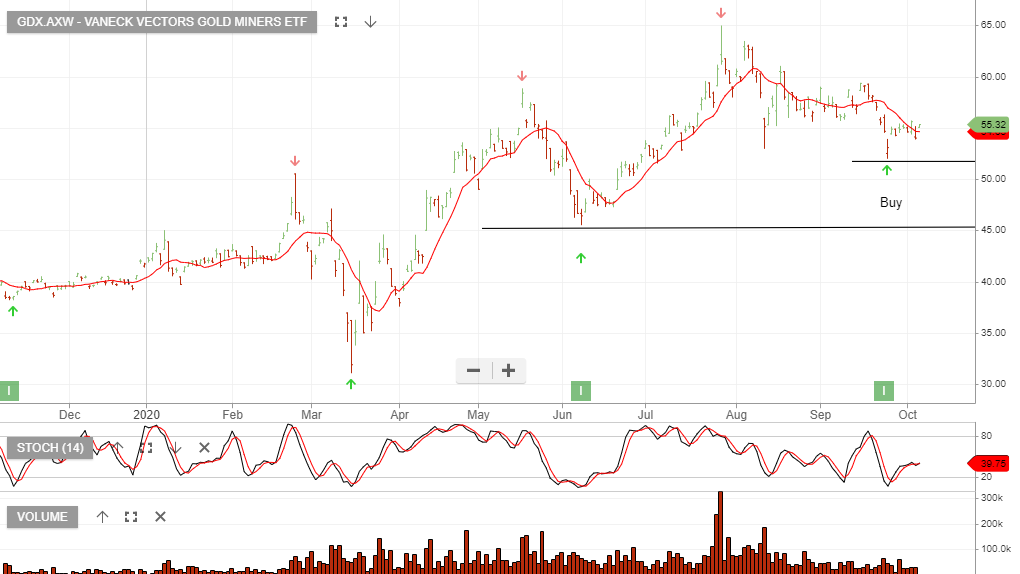The width and height of the screenshot is (1020, 574).
Task: Click the 300k volume axis label
Action: [x=992, y=498]
